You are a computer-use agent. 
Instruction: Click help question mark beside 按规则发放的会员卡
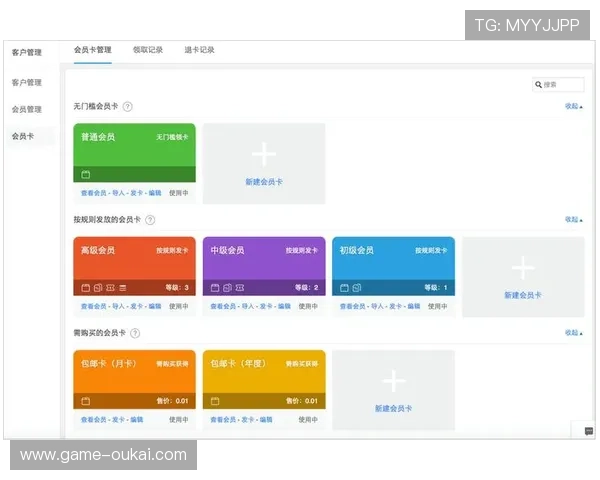click(x=150, y=220)
